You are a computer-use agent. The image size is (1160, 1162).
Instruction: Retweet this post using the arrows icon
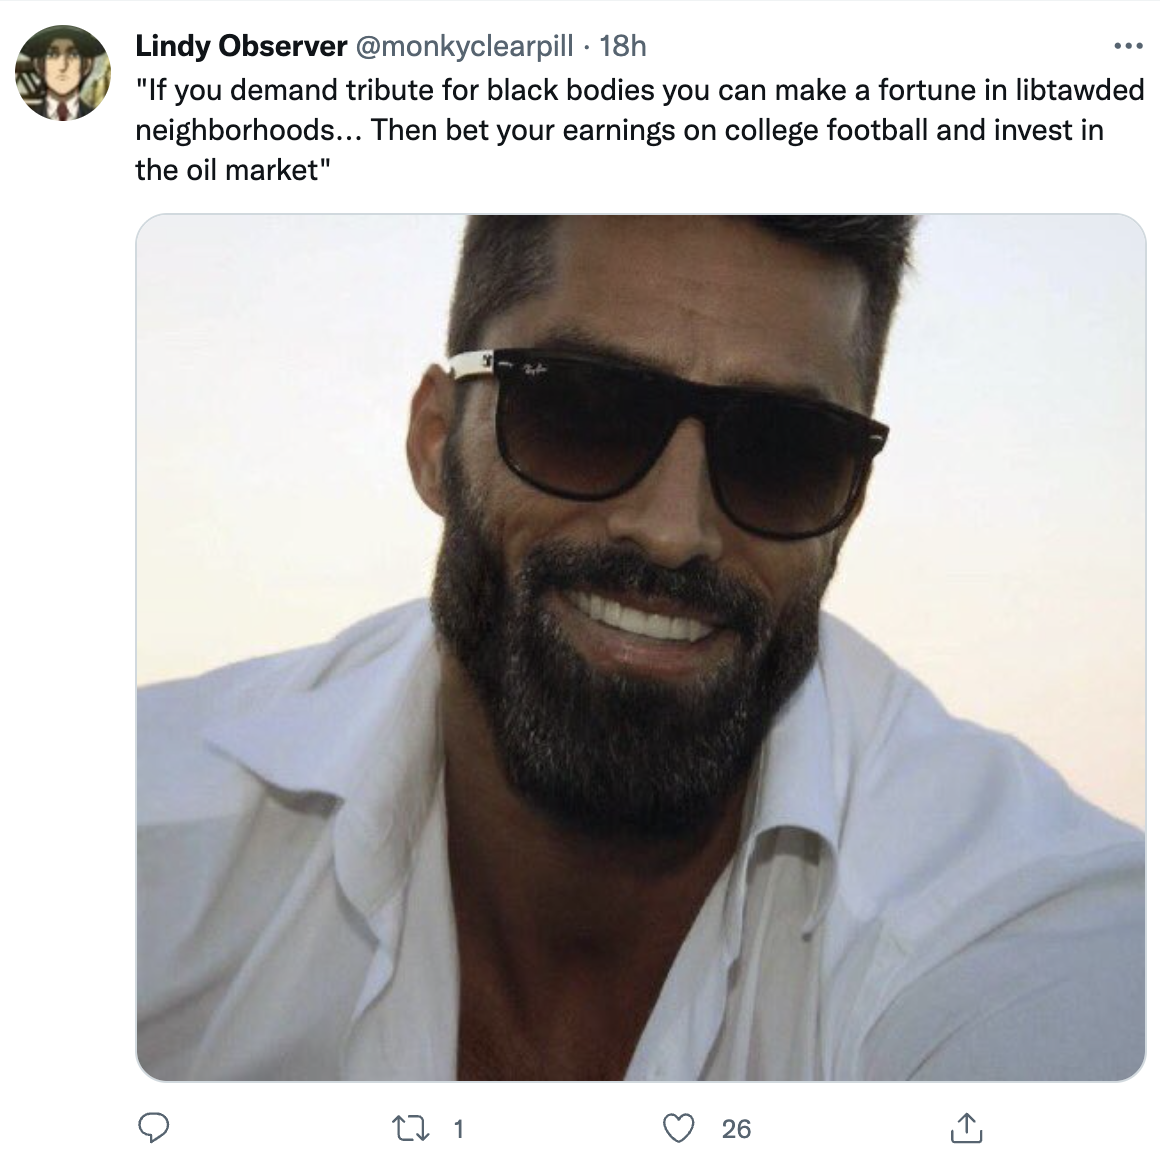[x=410, y=1129]
